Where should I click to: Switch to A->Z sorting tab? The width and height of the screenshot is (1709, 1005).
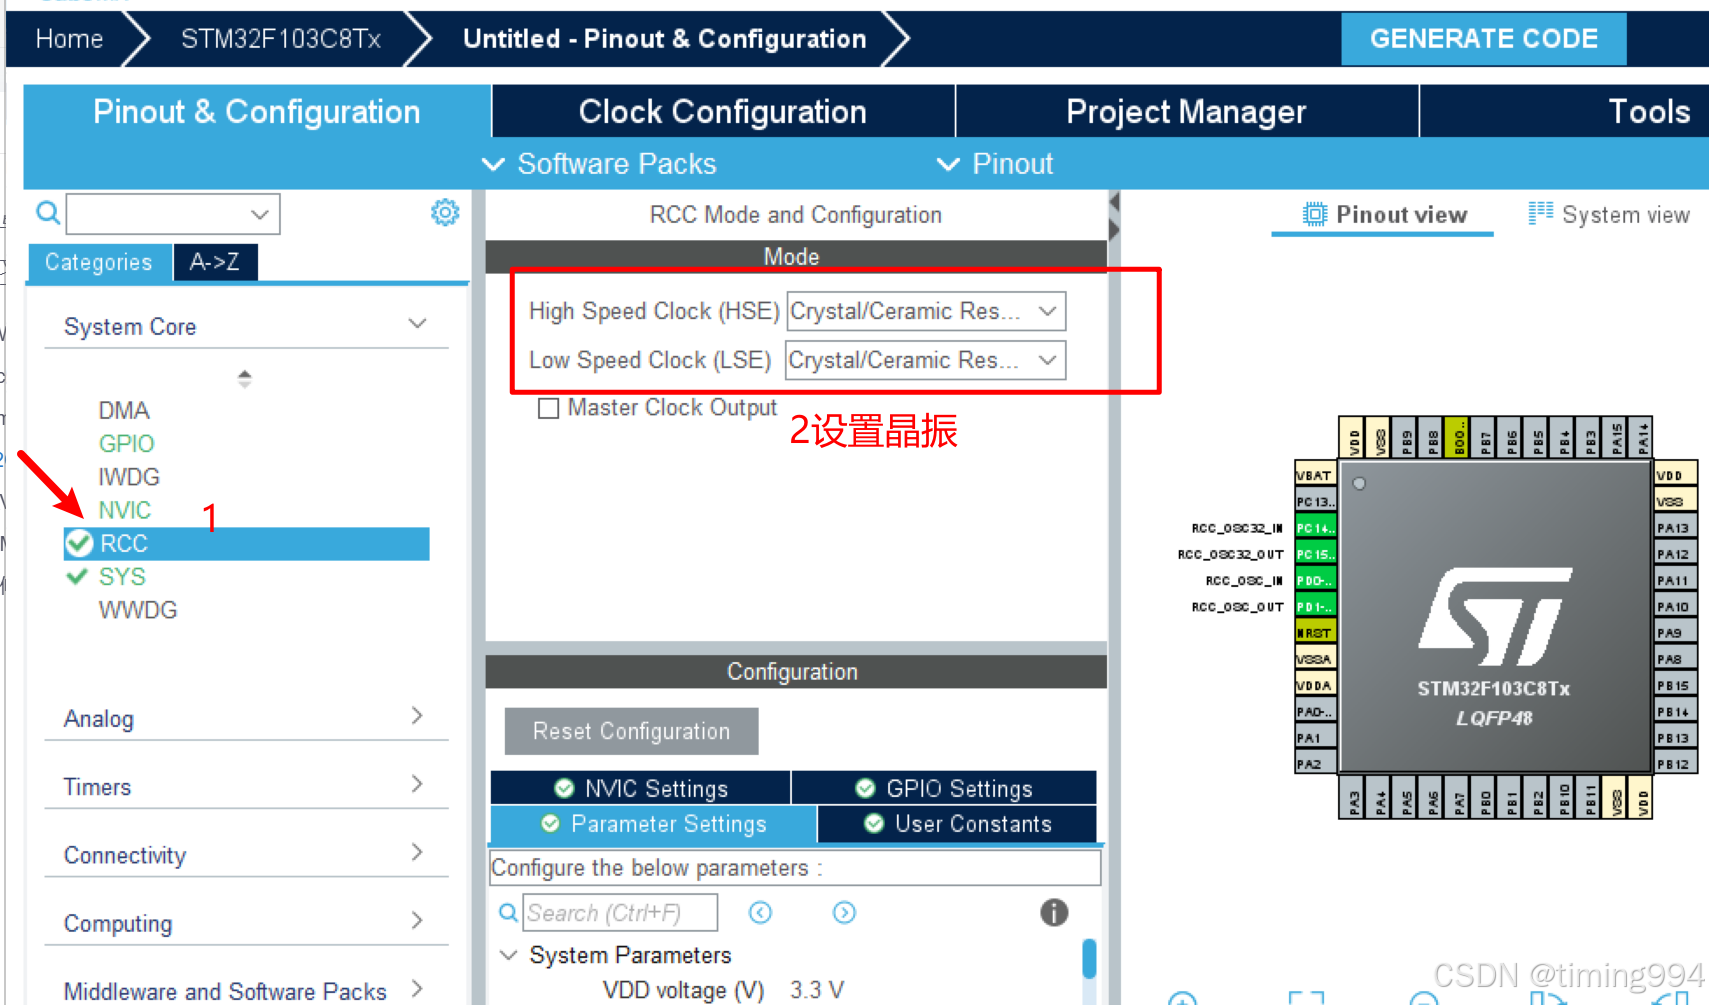tap(215, 262)
